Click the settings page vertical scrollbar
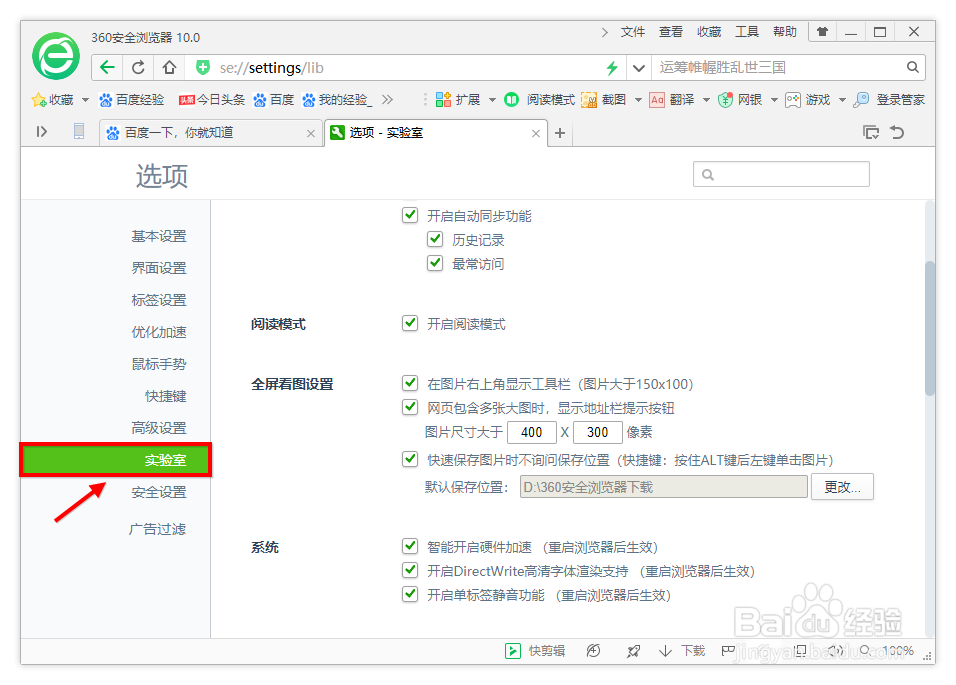This screenshot has height=685, width=956. pyautogui.click(x=929, y=328)
